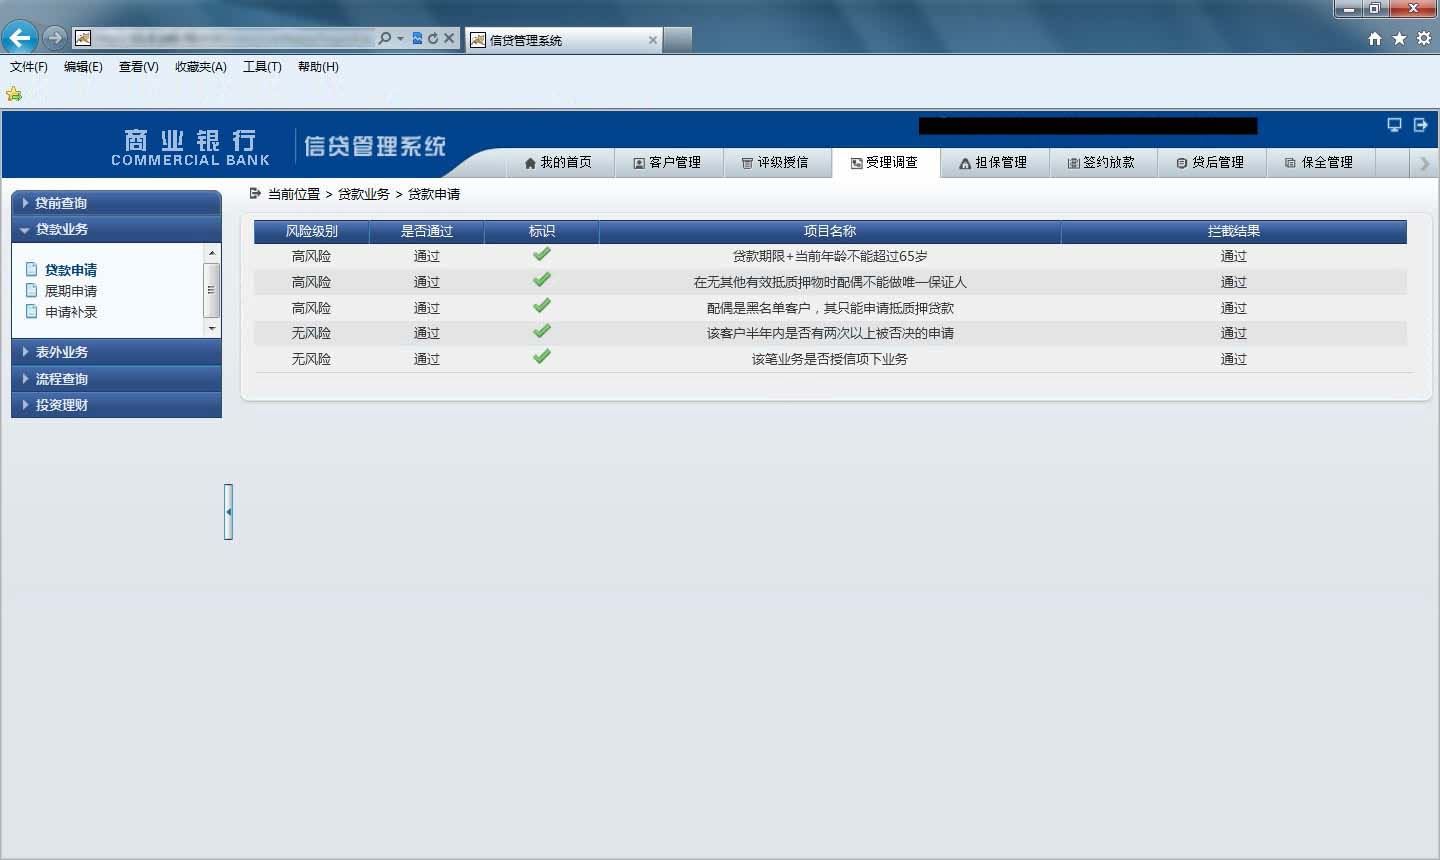The image size is (1440, 860).
Task: Click green checkmark in 授信项下业务 row
Action: 542,357
